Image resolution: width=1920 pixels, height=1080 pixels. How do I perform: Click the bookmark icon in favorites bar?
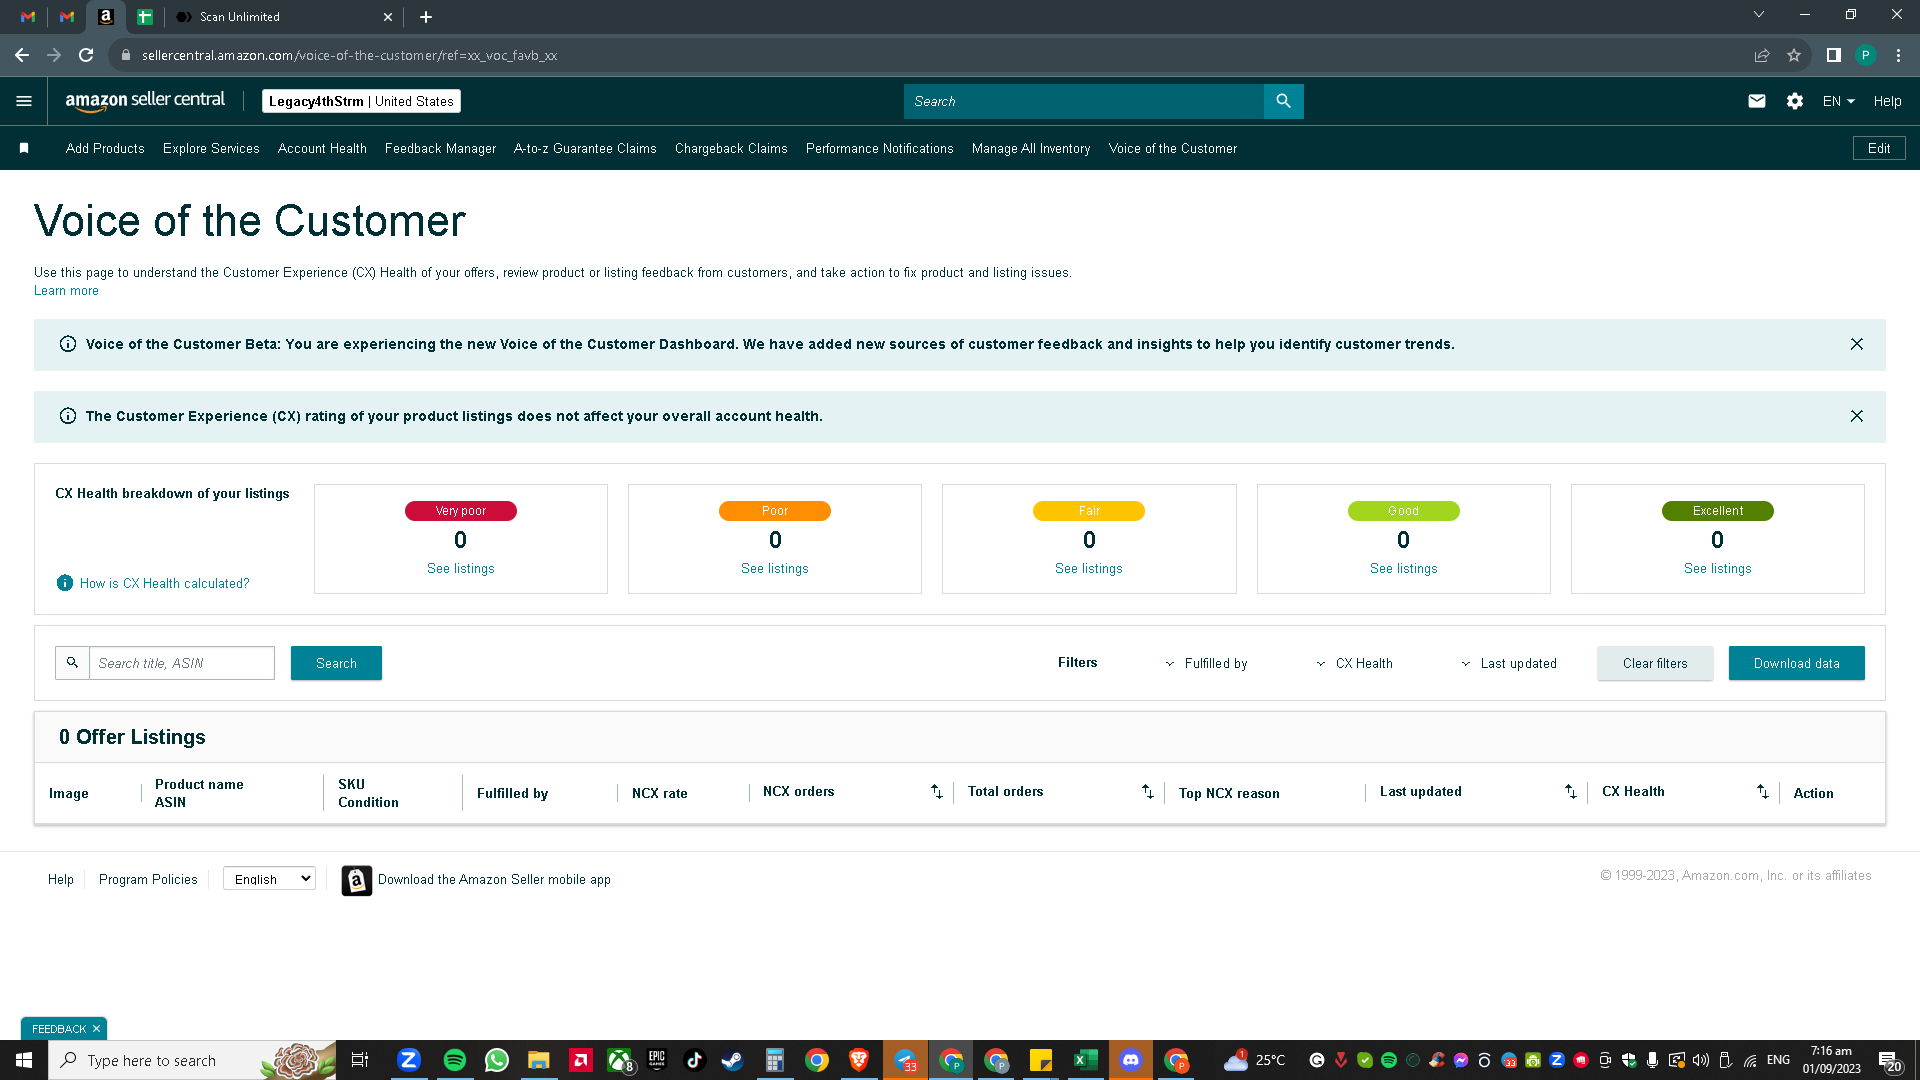(x=24, y=148)
